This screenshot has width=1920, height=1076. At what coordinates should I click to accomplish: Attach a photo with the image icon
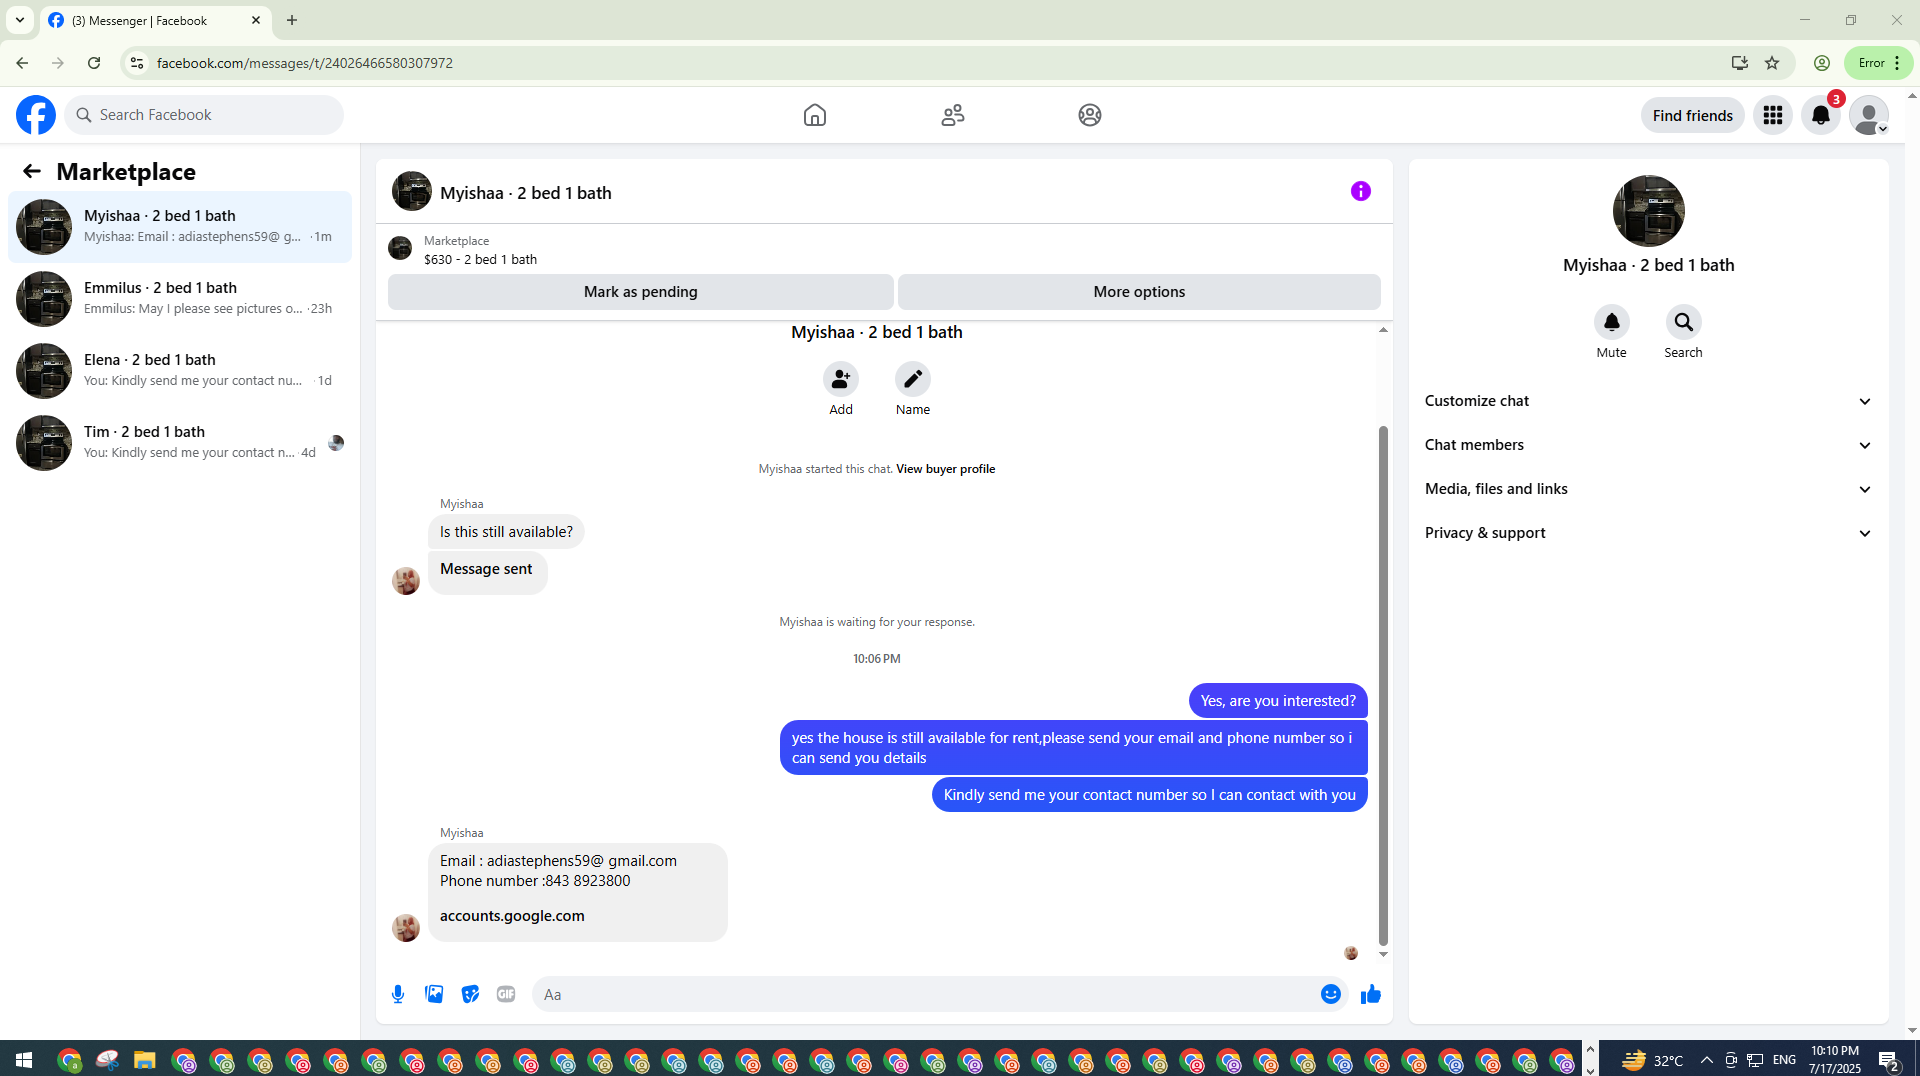click(434, 994)
